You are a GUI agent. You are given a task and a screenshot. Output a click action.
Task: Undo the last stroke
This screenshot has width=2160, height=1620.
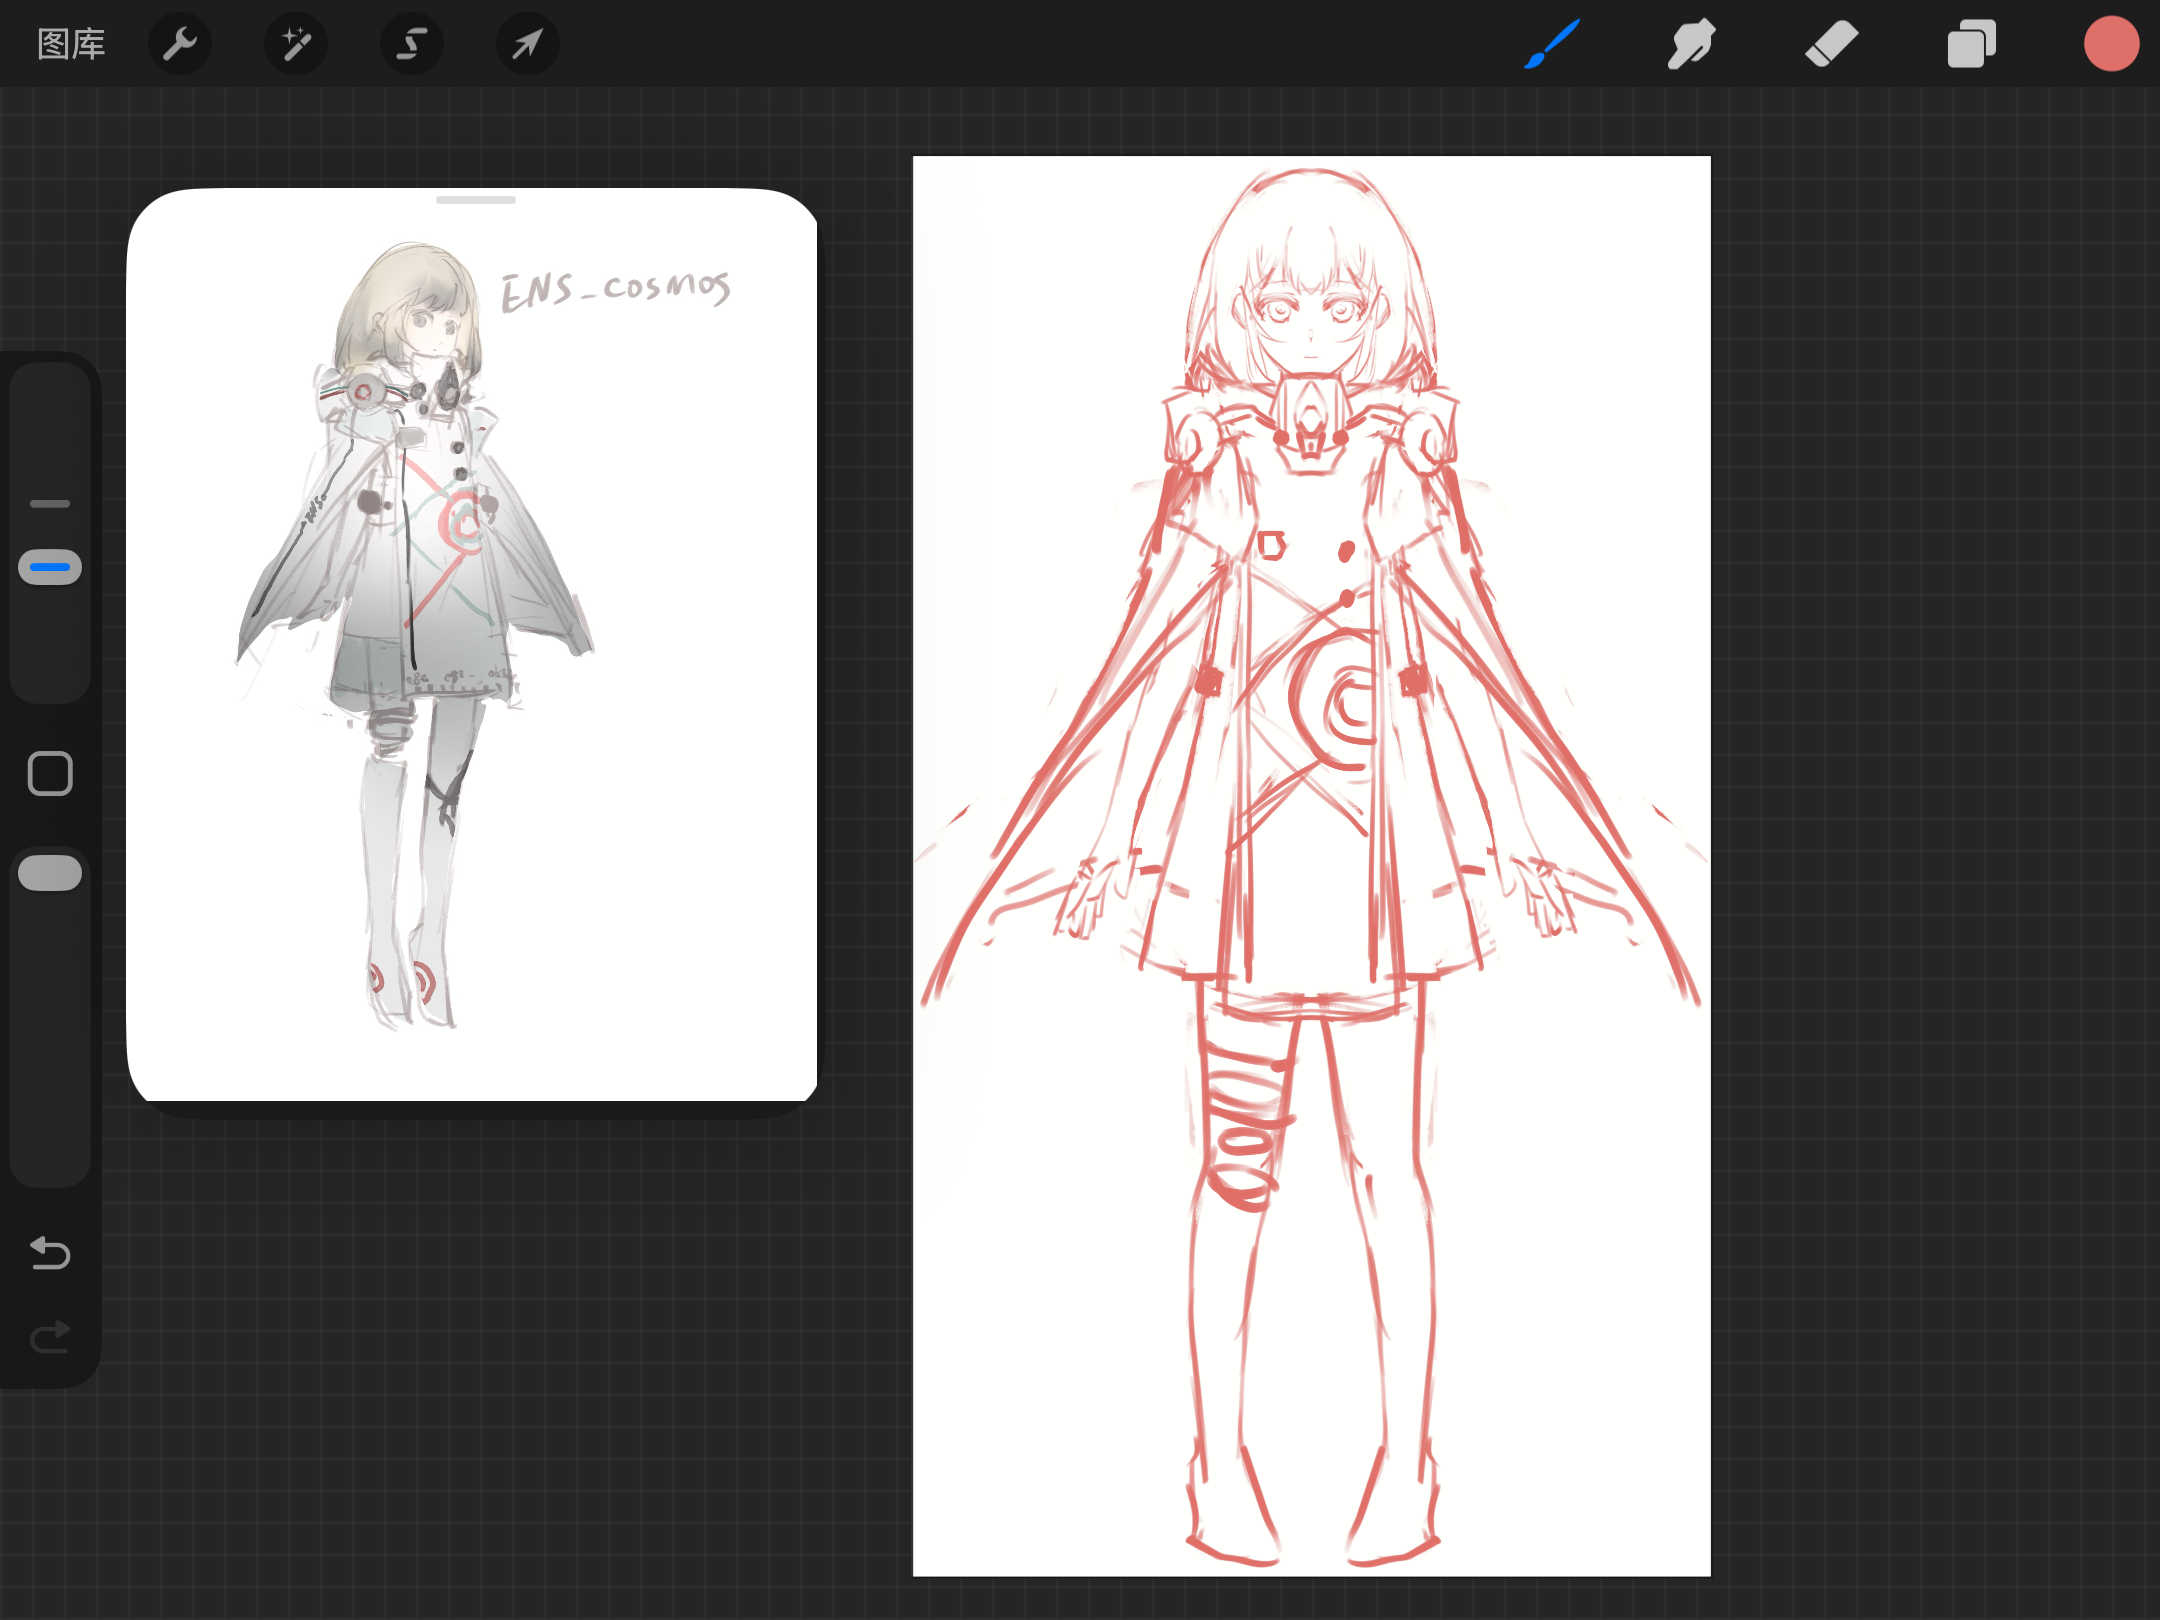coord(50,1253)
